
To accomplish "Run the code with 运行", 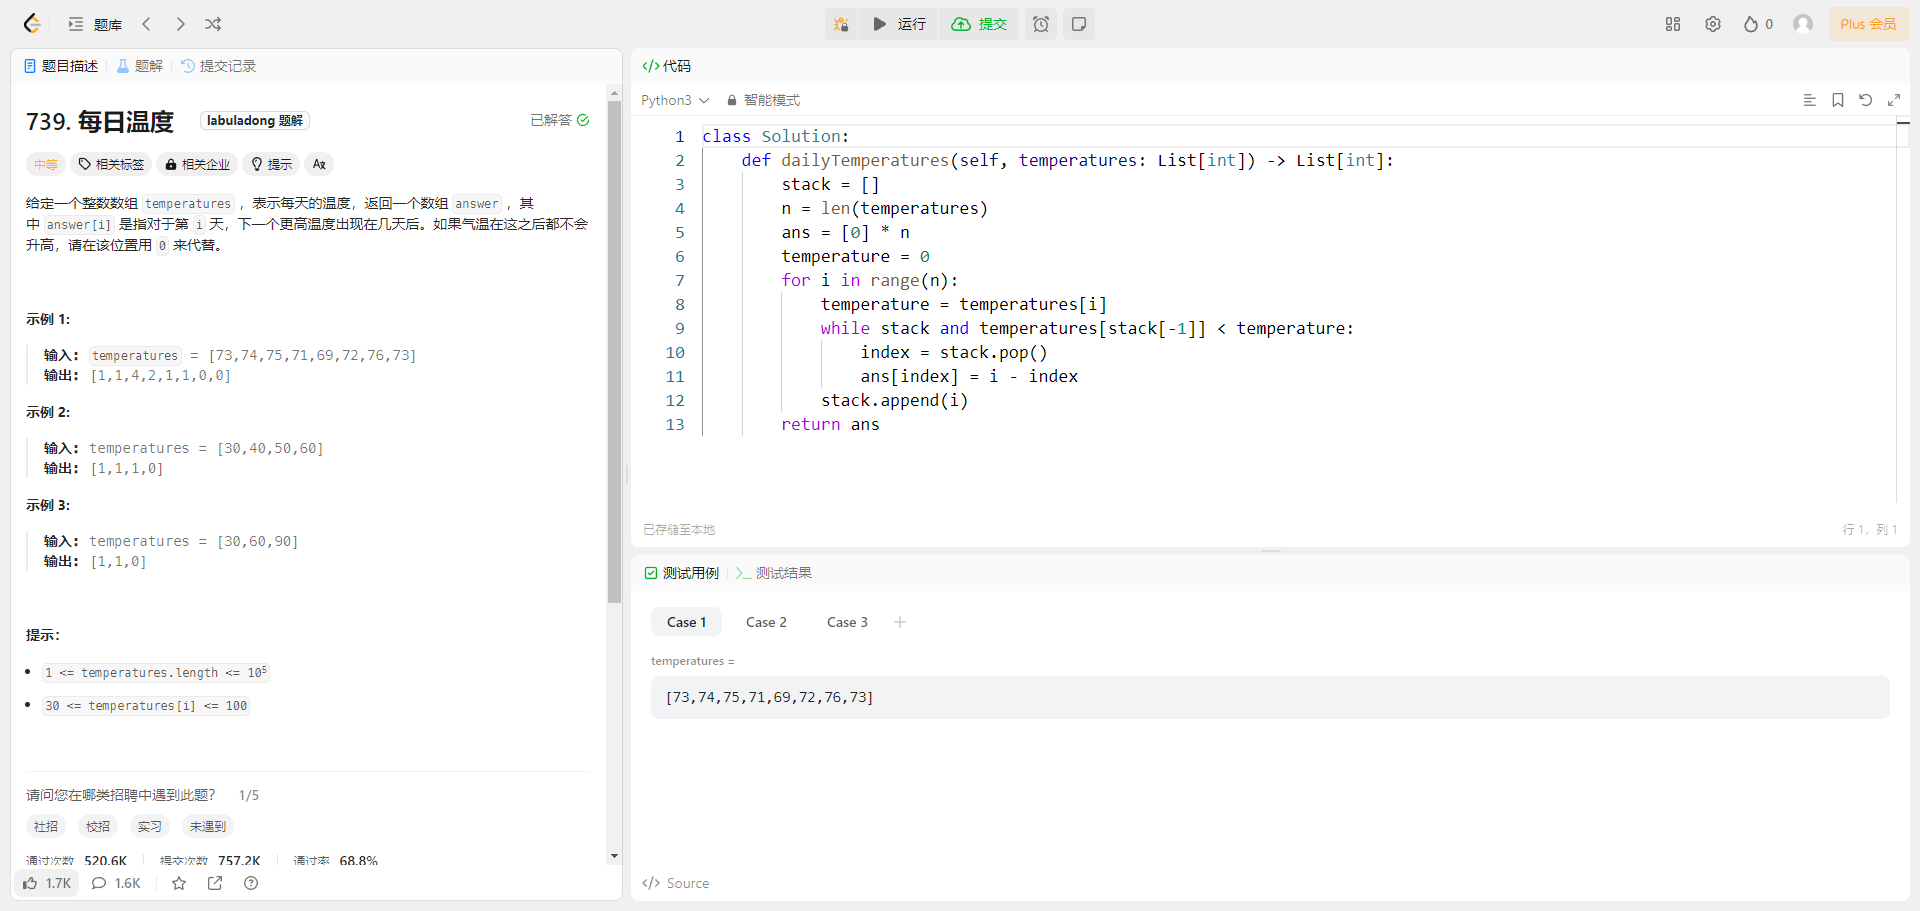I will [899, 24].
